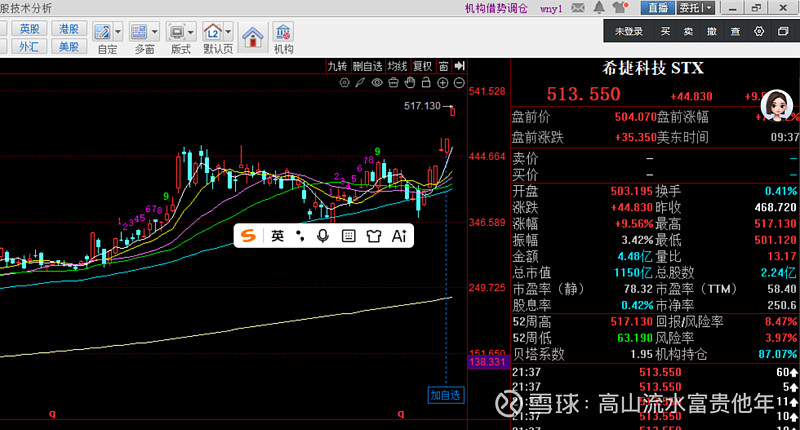Viewport: 800px width, 430px height.
Task: Go to the home page house icon
Action: click(253, 37)
